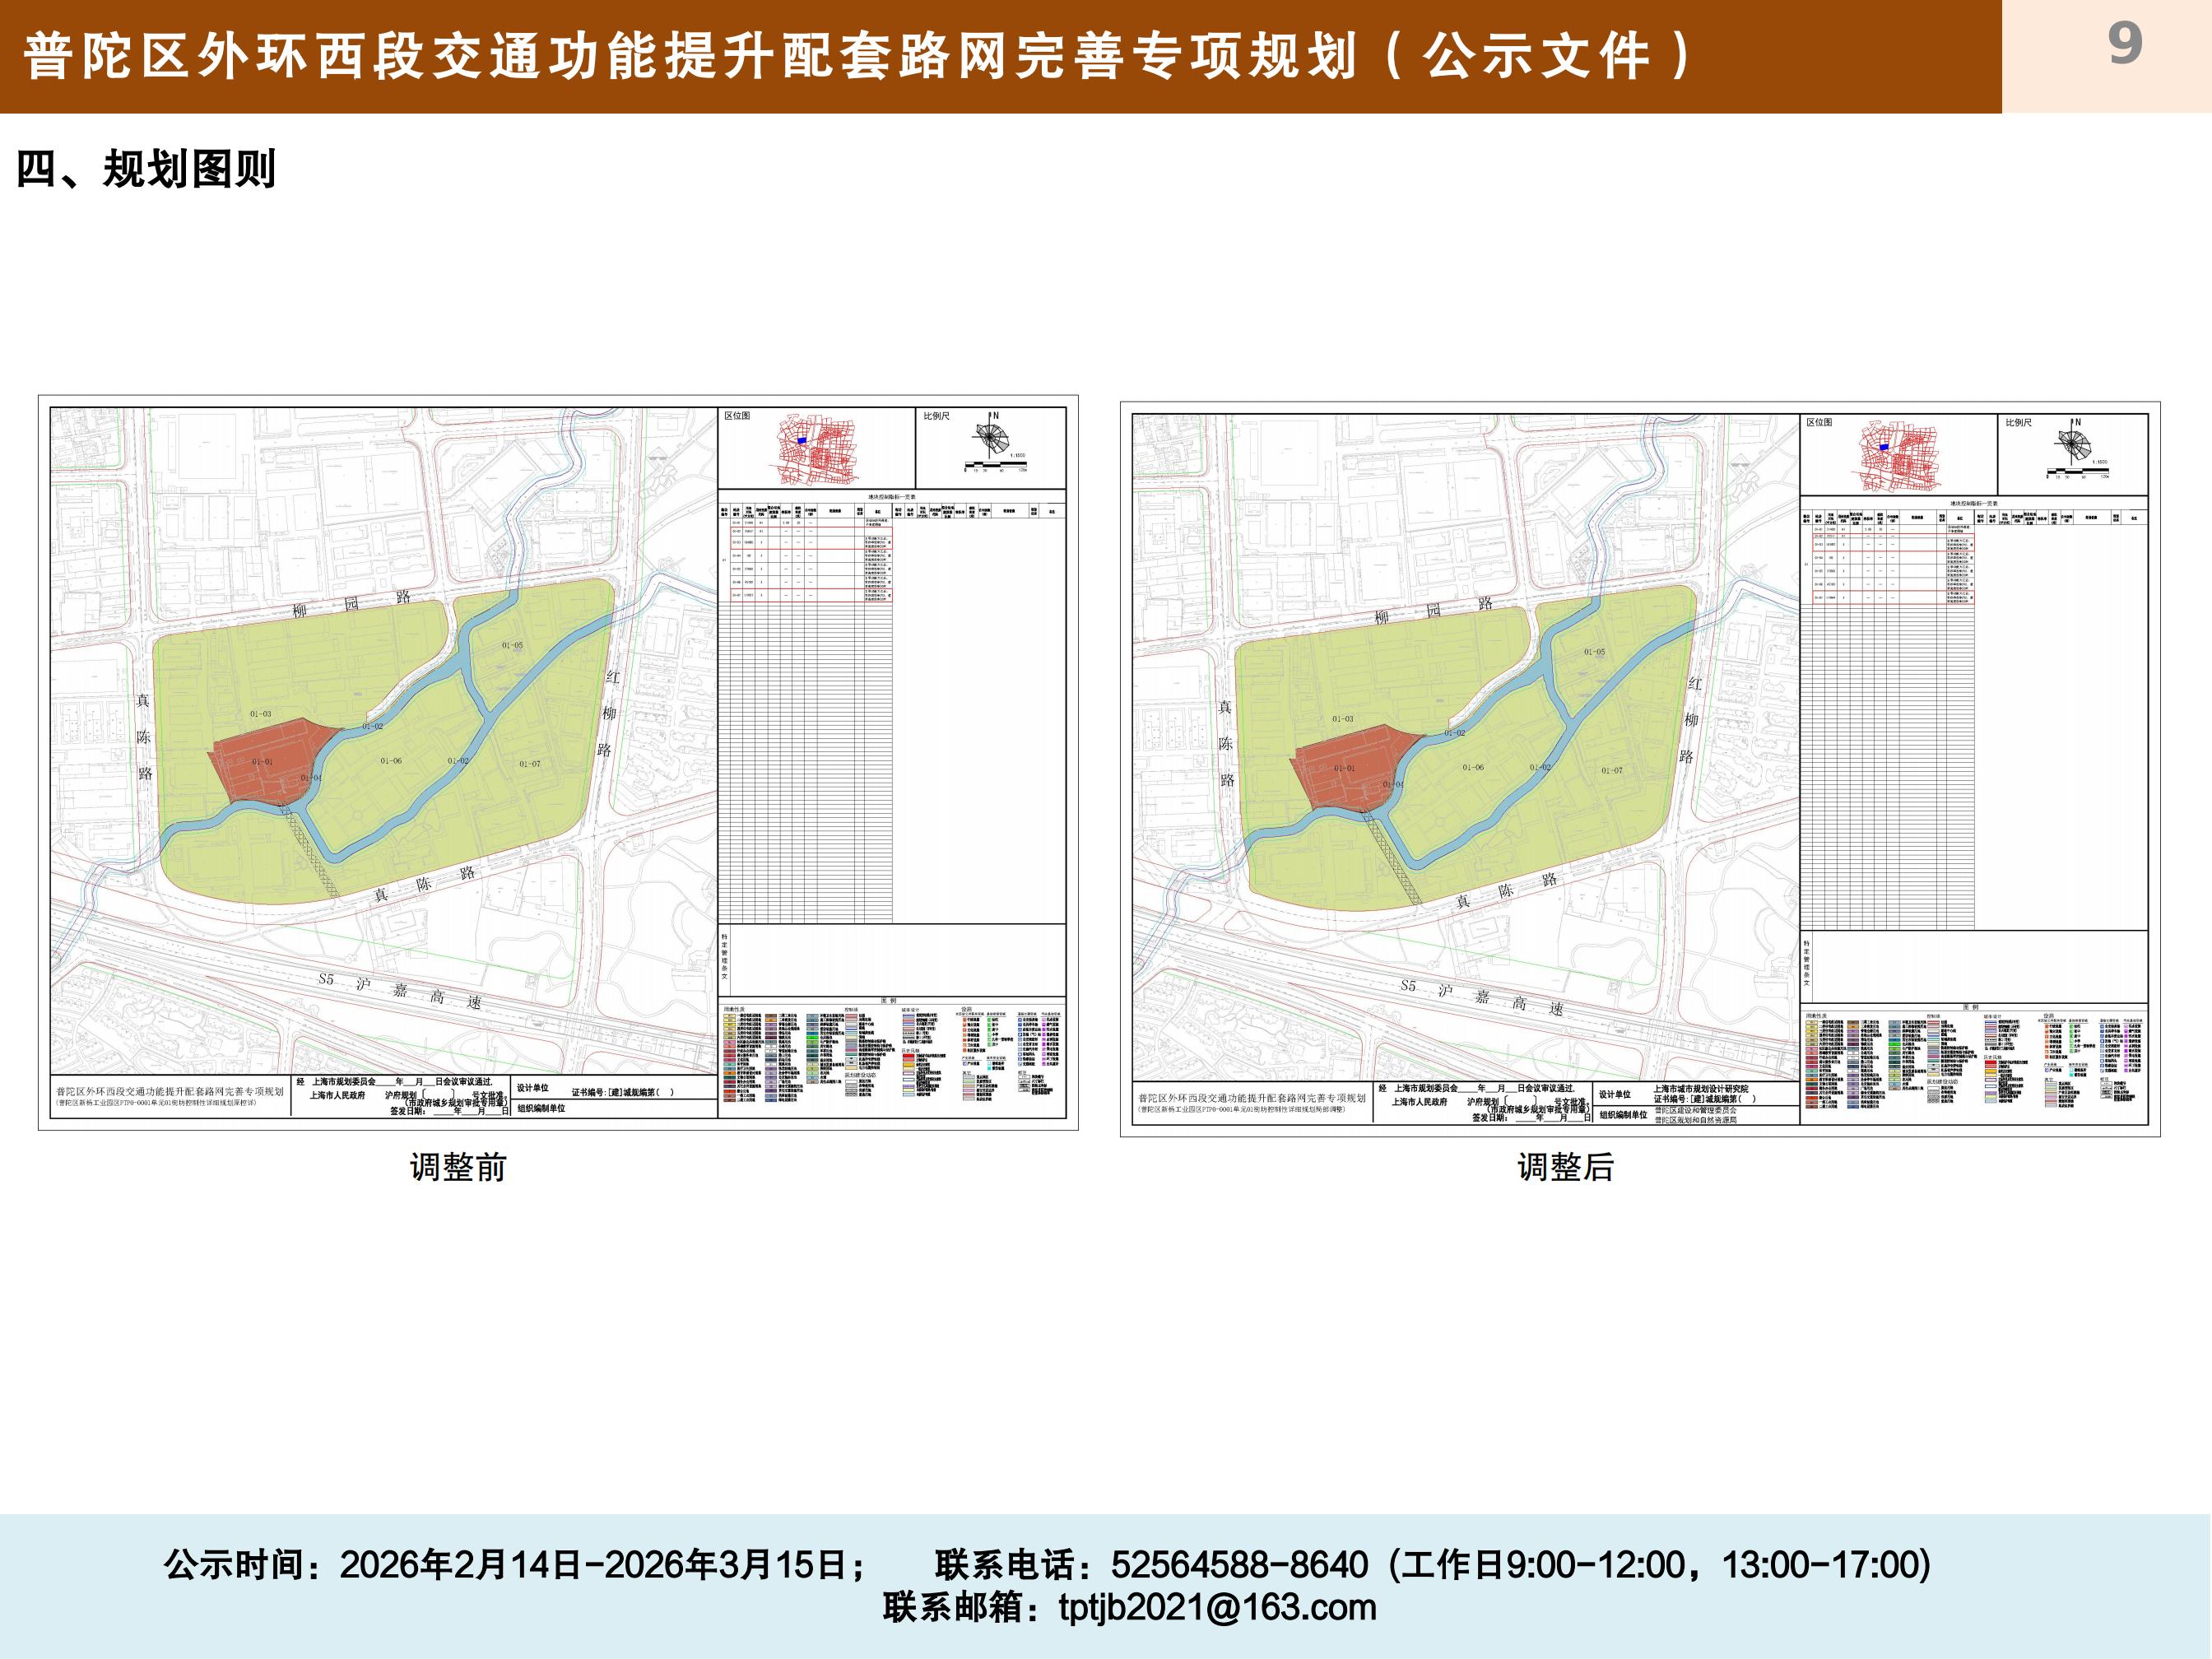The height and width of the screenshot is (1659, 2212).
Task: Click the scale bar under 比例尺 in the left map
Action: click(995, 467)
